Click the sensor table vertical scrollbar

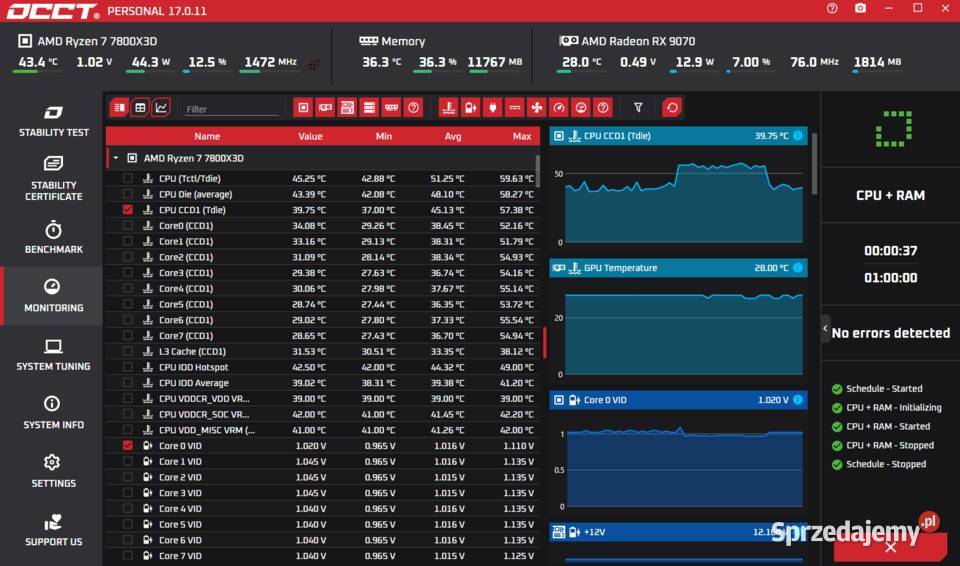point(538,172)
